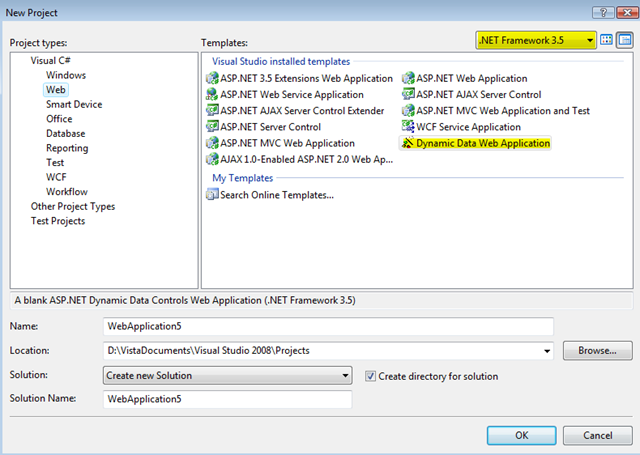Screen dimensions: 640x455
Task: Switch templates to large icons view
Action: [607, 40]
